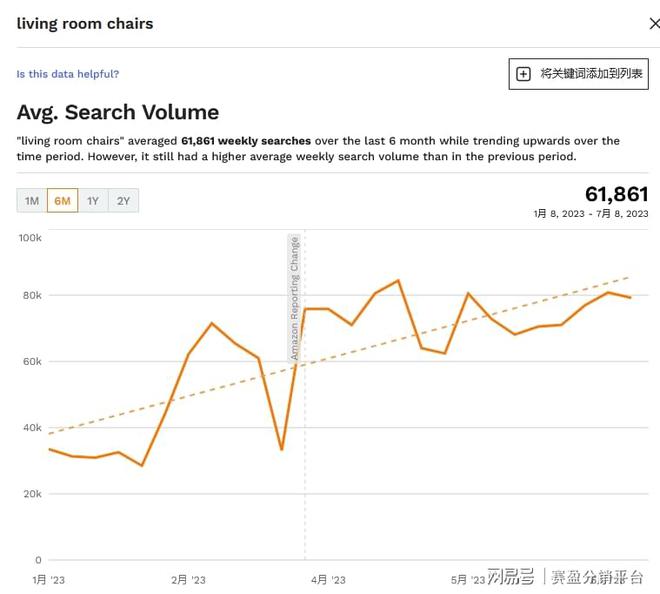Click the 100k y-axis label
The height and width of the screenshot is (594, 660).
[x=30, y=238]
